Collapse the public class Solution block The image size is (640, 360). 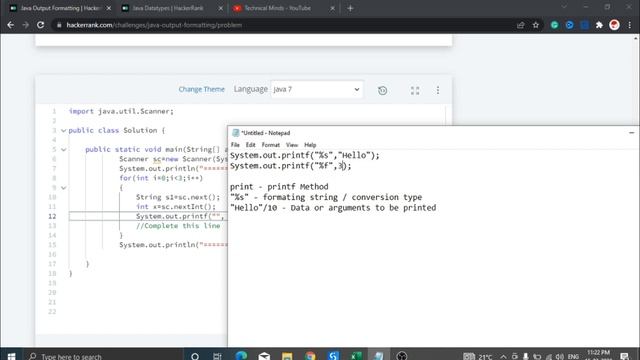coord(64,131)
